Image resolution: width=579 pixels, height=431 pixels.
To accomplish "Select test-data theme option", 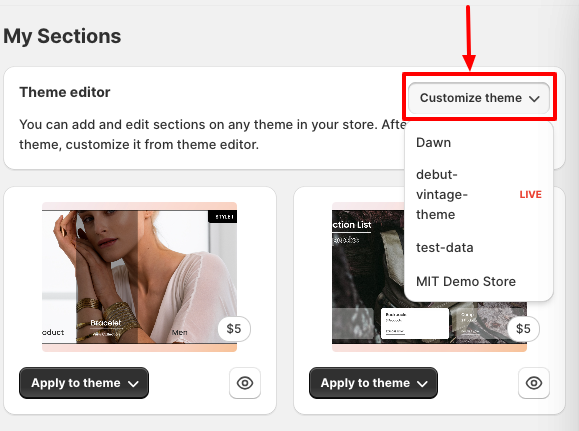I will point(479,247).
